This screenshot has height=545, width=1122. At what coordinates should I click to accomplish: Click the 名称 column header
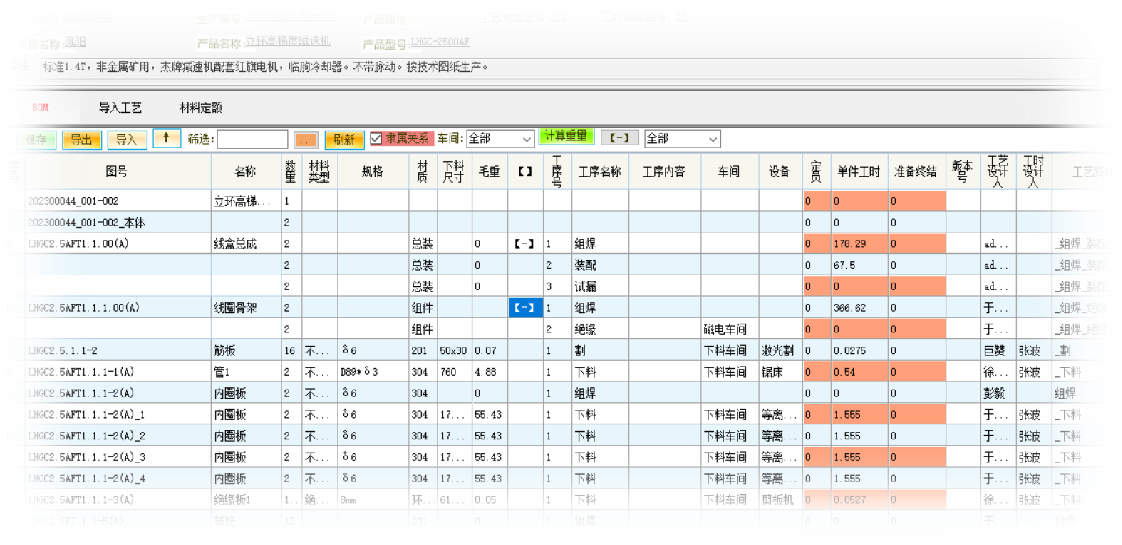point(245,172)
